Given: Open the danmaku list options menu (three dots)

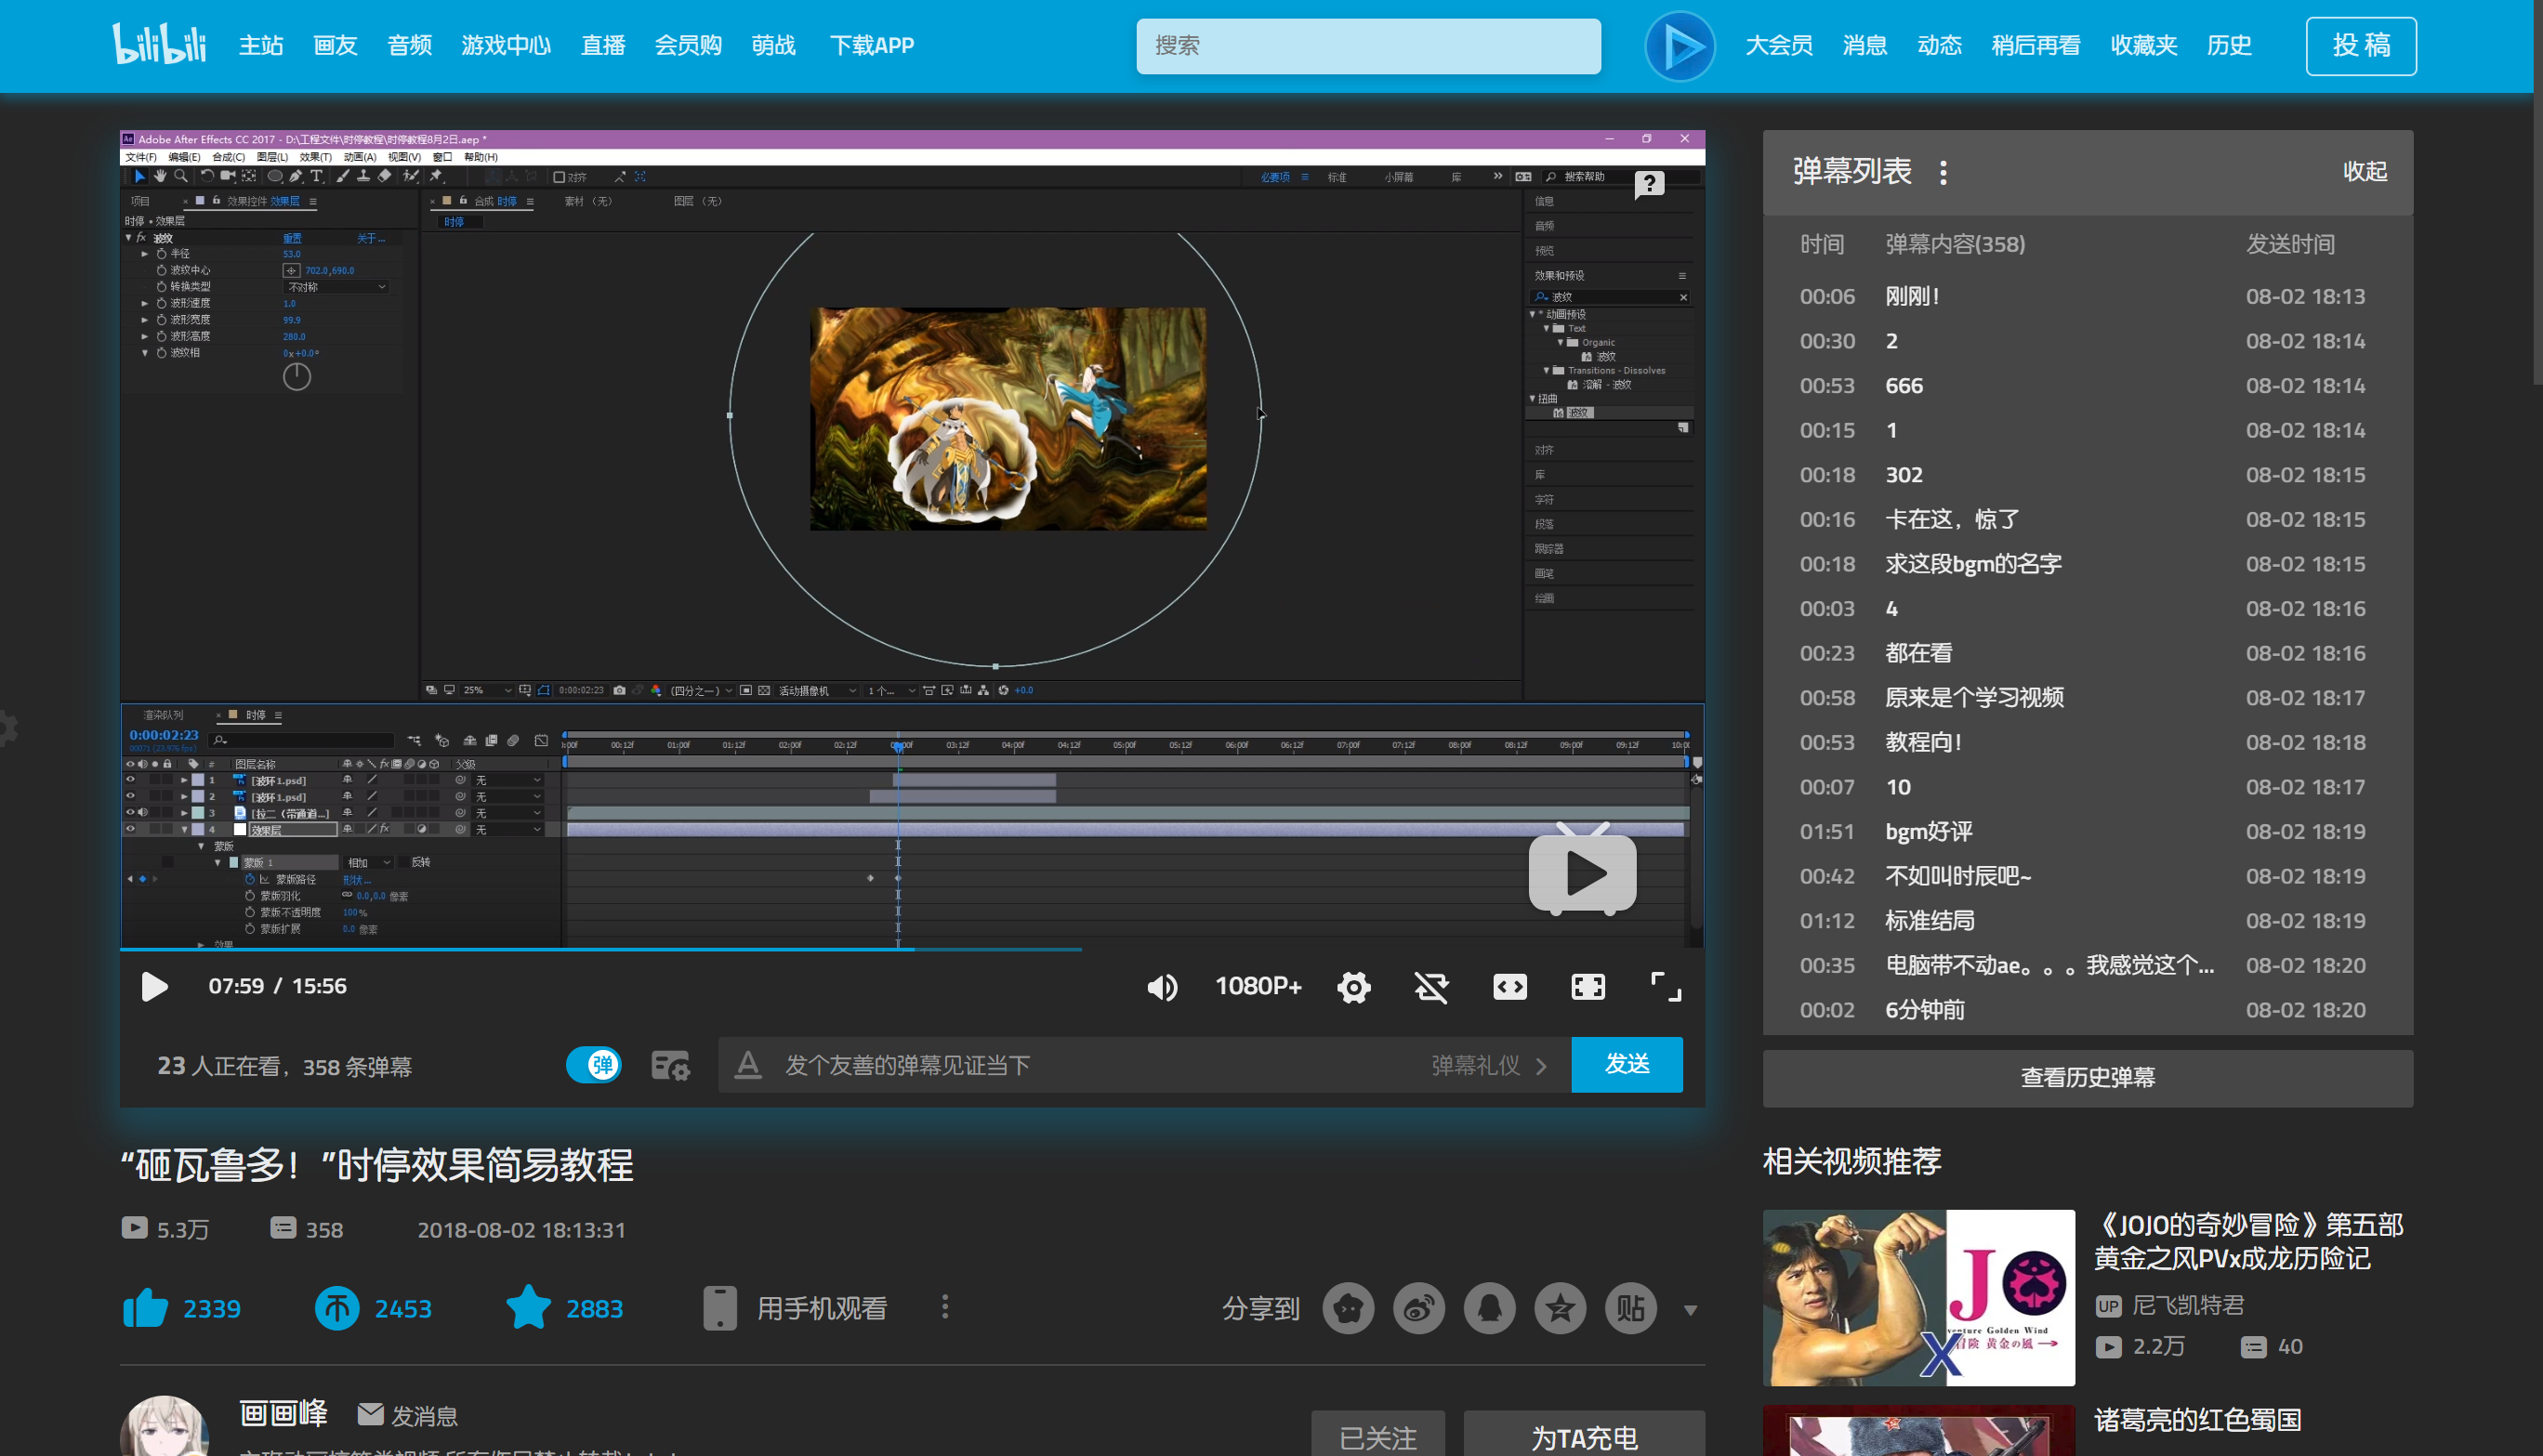Looking at the screenshot, I should [x=1943, y=172].
